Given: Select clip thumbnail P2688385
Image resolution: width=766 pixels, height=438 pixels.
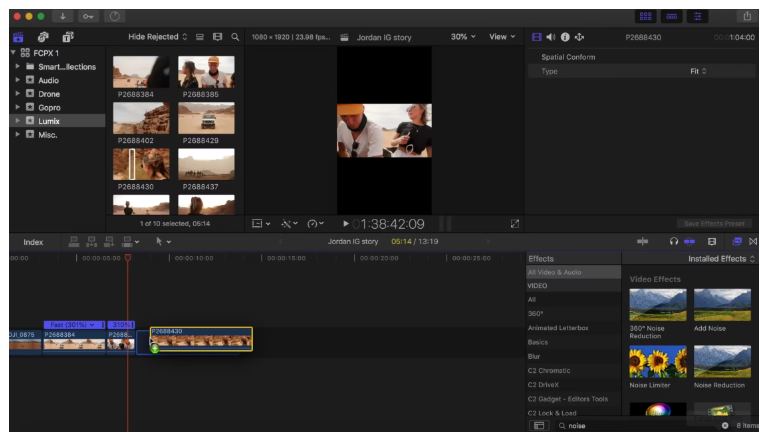Looking at the screenshot, I should pos(206,72).
